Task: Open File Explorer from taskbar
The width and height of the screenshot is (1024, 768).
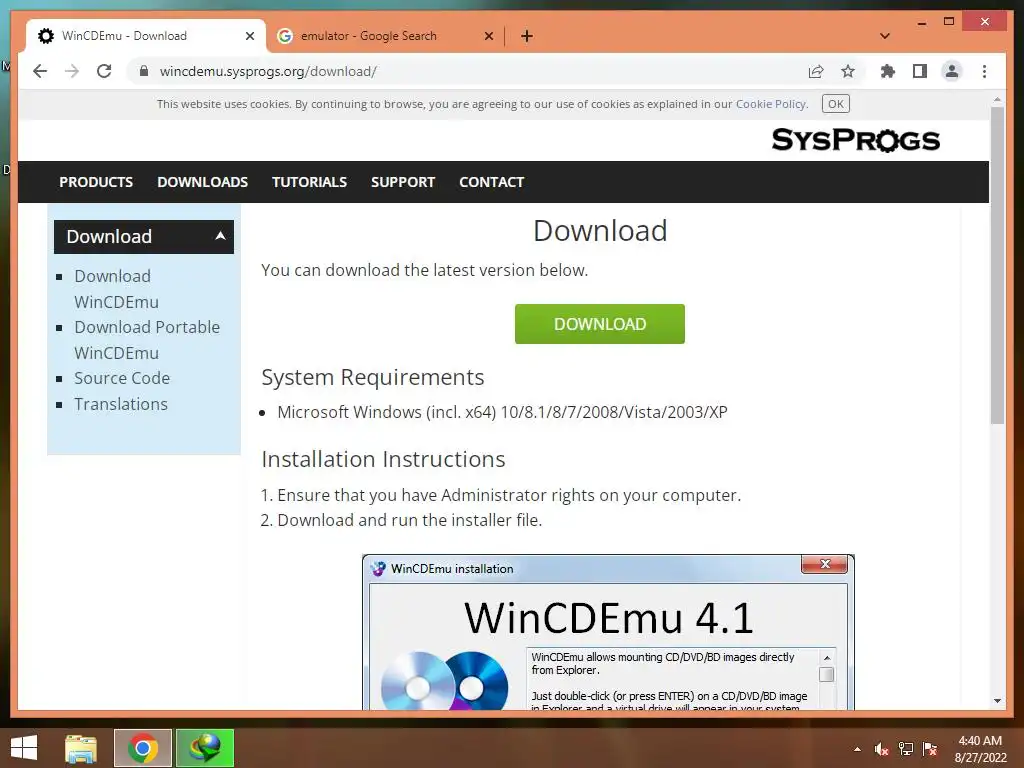Action: (81, 748)
